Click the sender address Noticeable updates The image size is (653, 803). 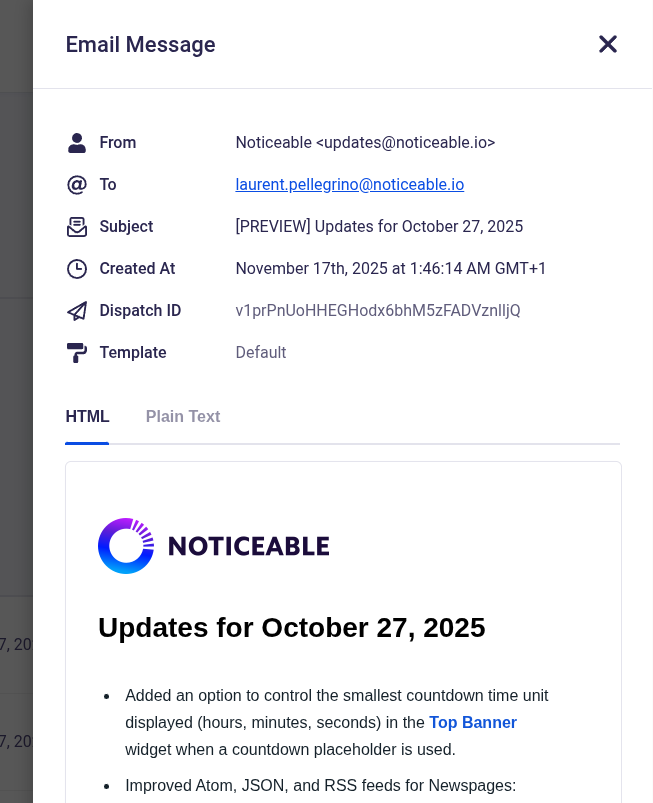(x=365, y=143)
